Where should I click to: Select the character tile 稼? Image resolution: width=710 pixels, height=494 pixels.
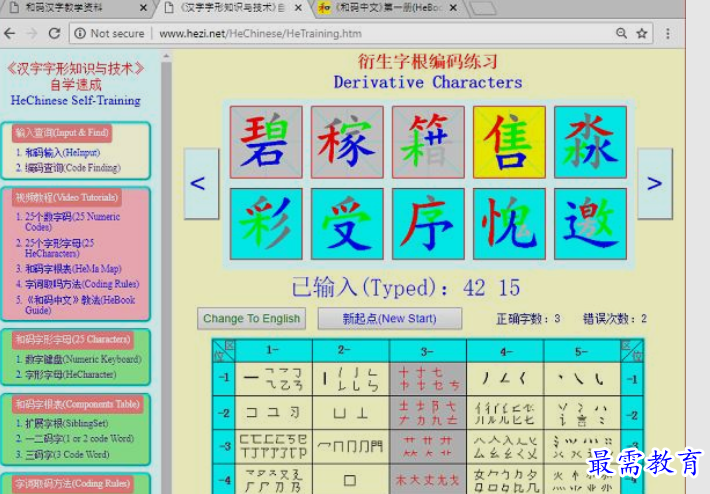[x=347, y=142]
